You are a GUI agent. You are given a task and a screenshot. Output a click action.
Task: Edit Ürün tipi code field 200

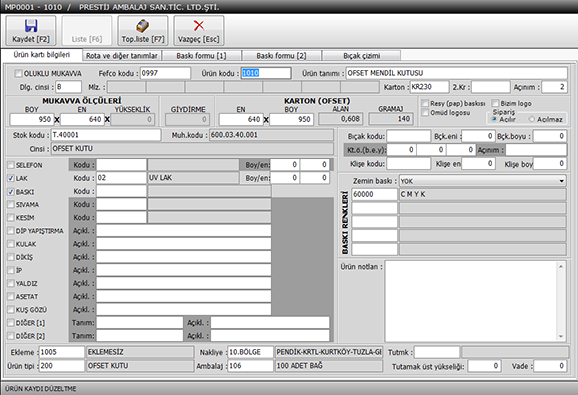[x=62, y=366]
